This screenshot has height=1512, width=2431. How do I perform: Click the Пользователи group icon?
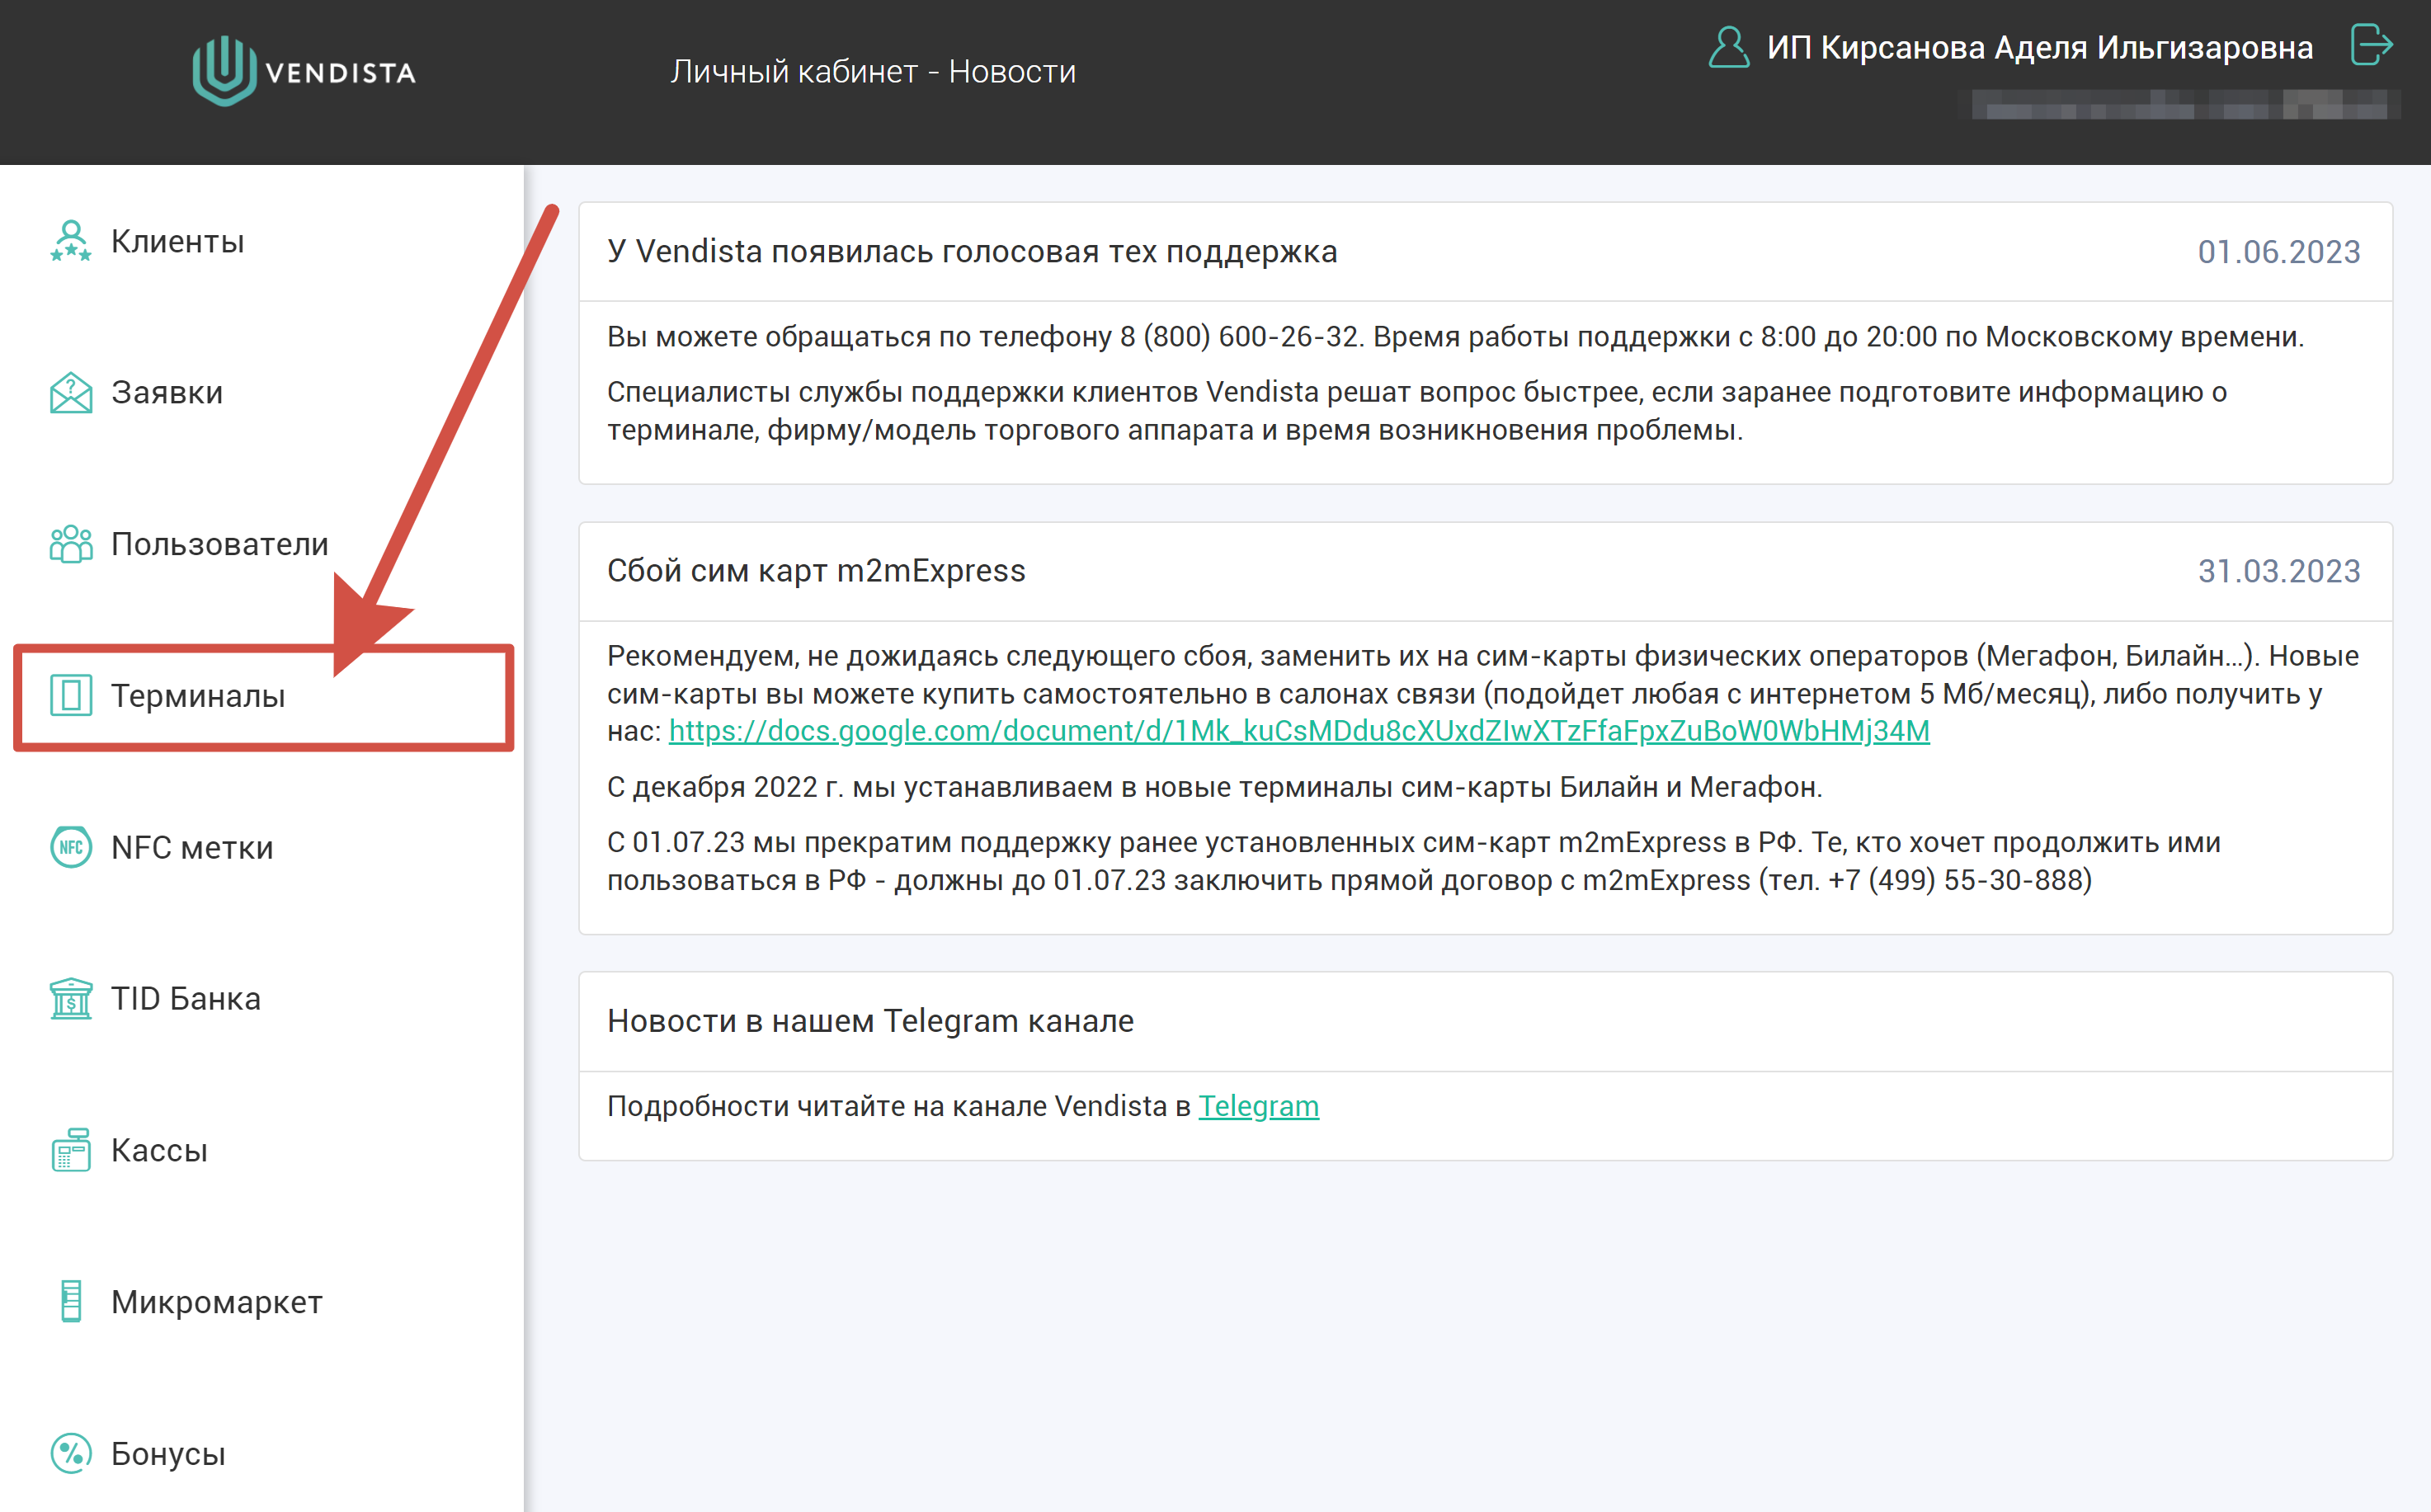[x=71, y=544]
